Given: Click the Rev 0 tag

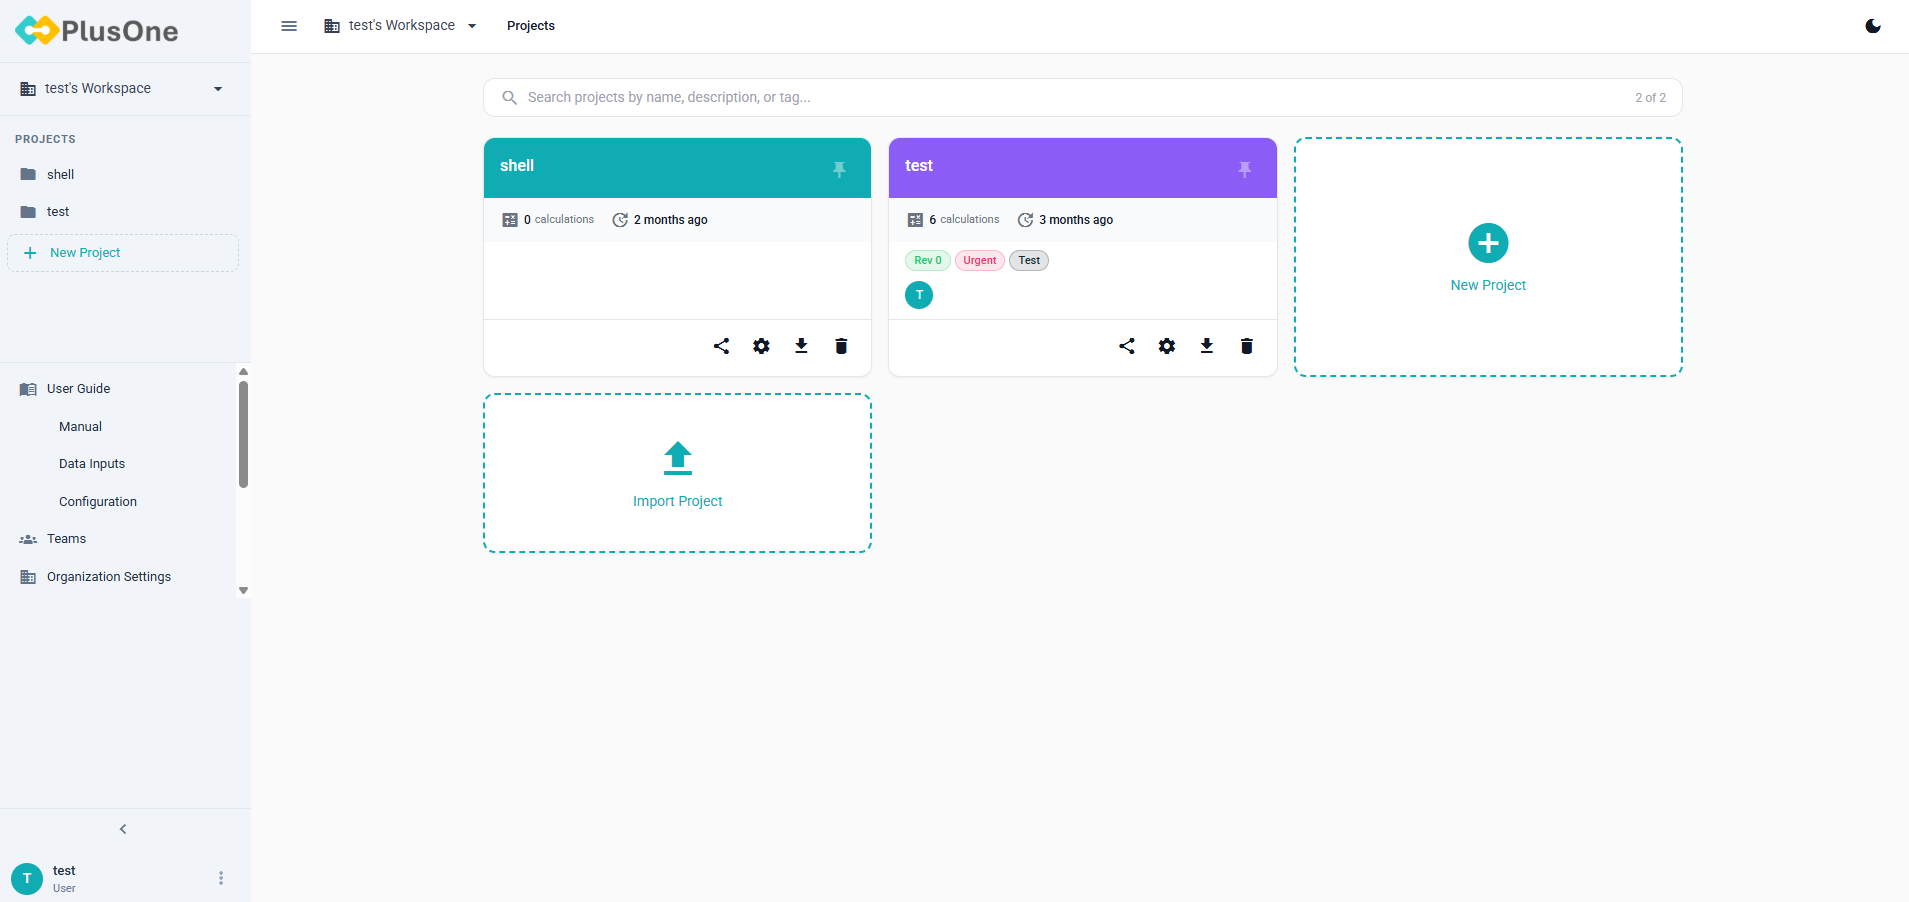Looking at the screenshot, I should (927, 260).
